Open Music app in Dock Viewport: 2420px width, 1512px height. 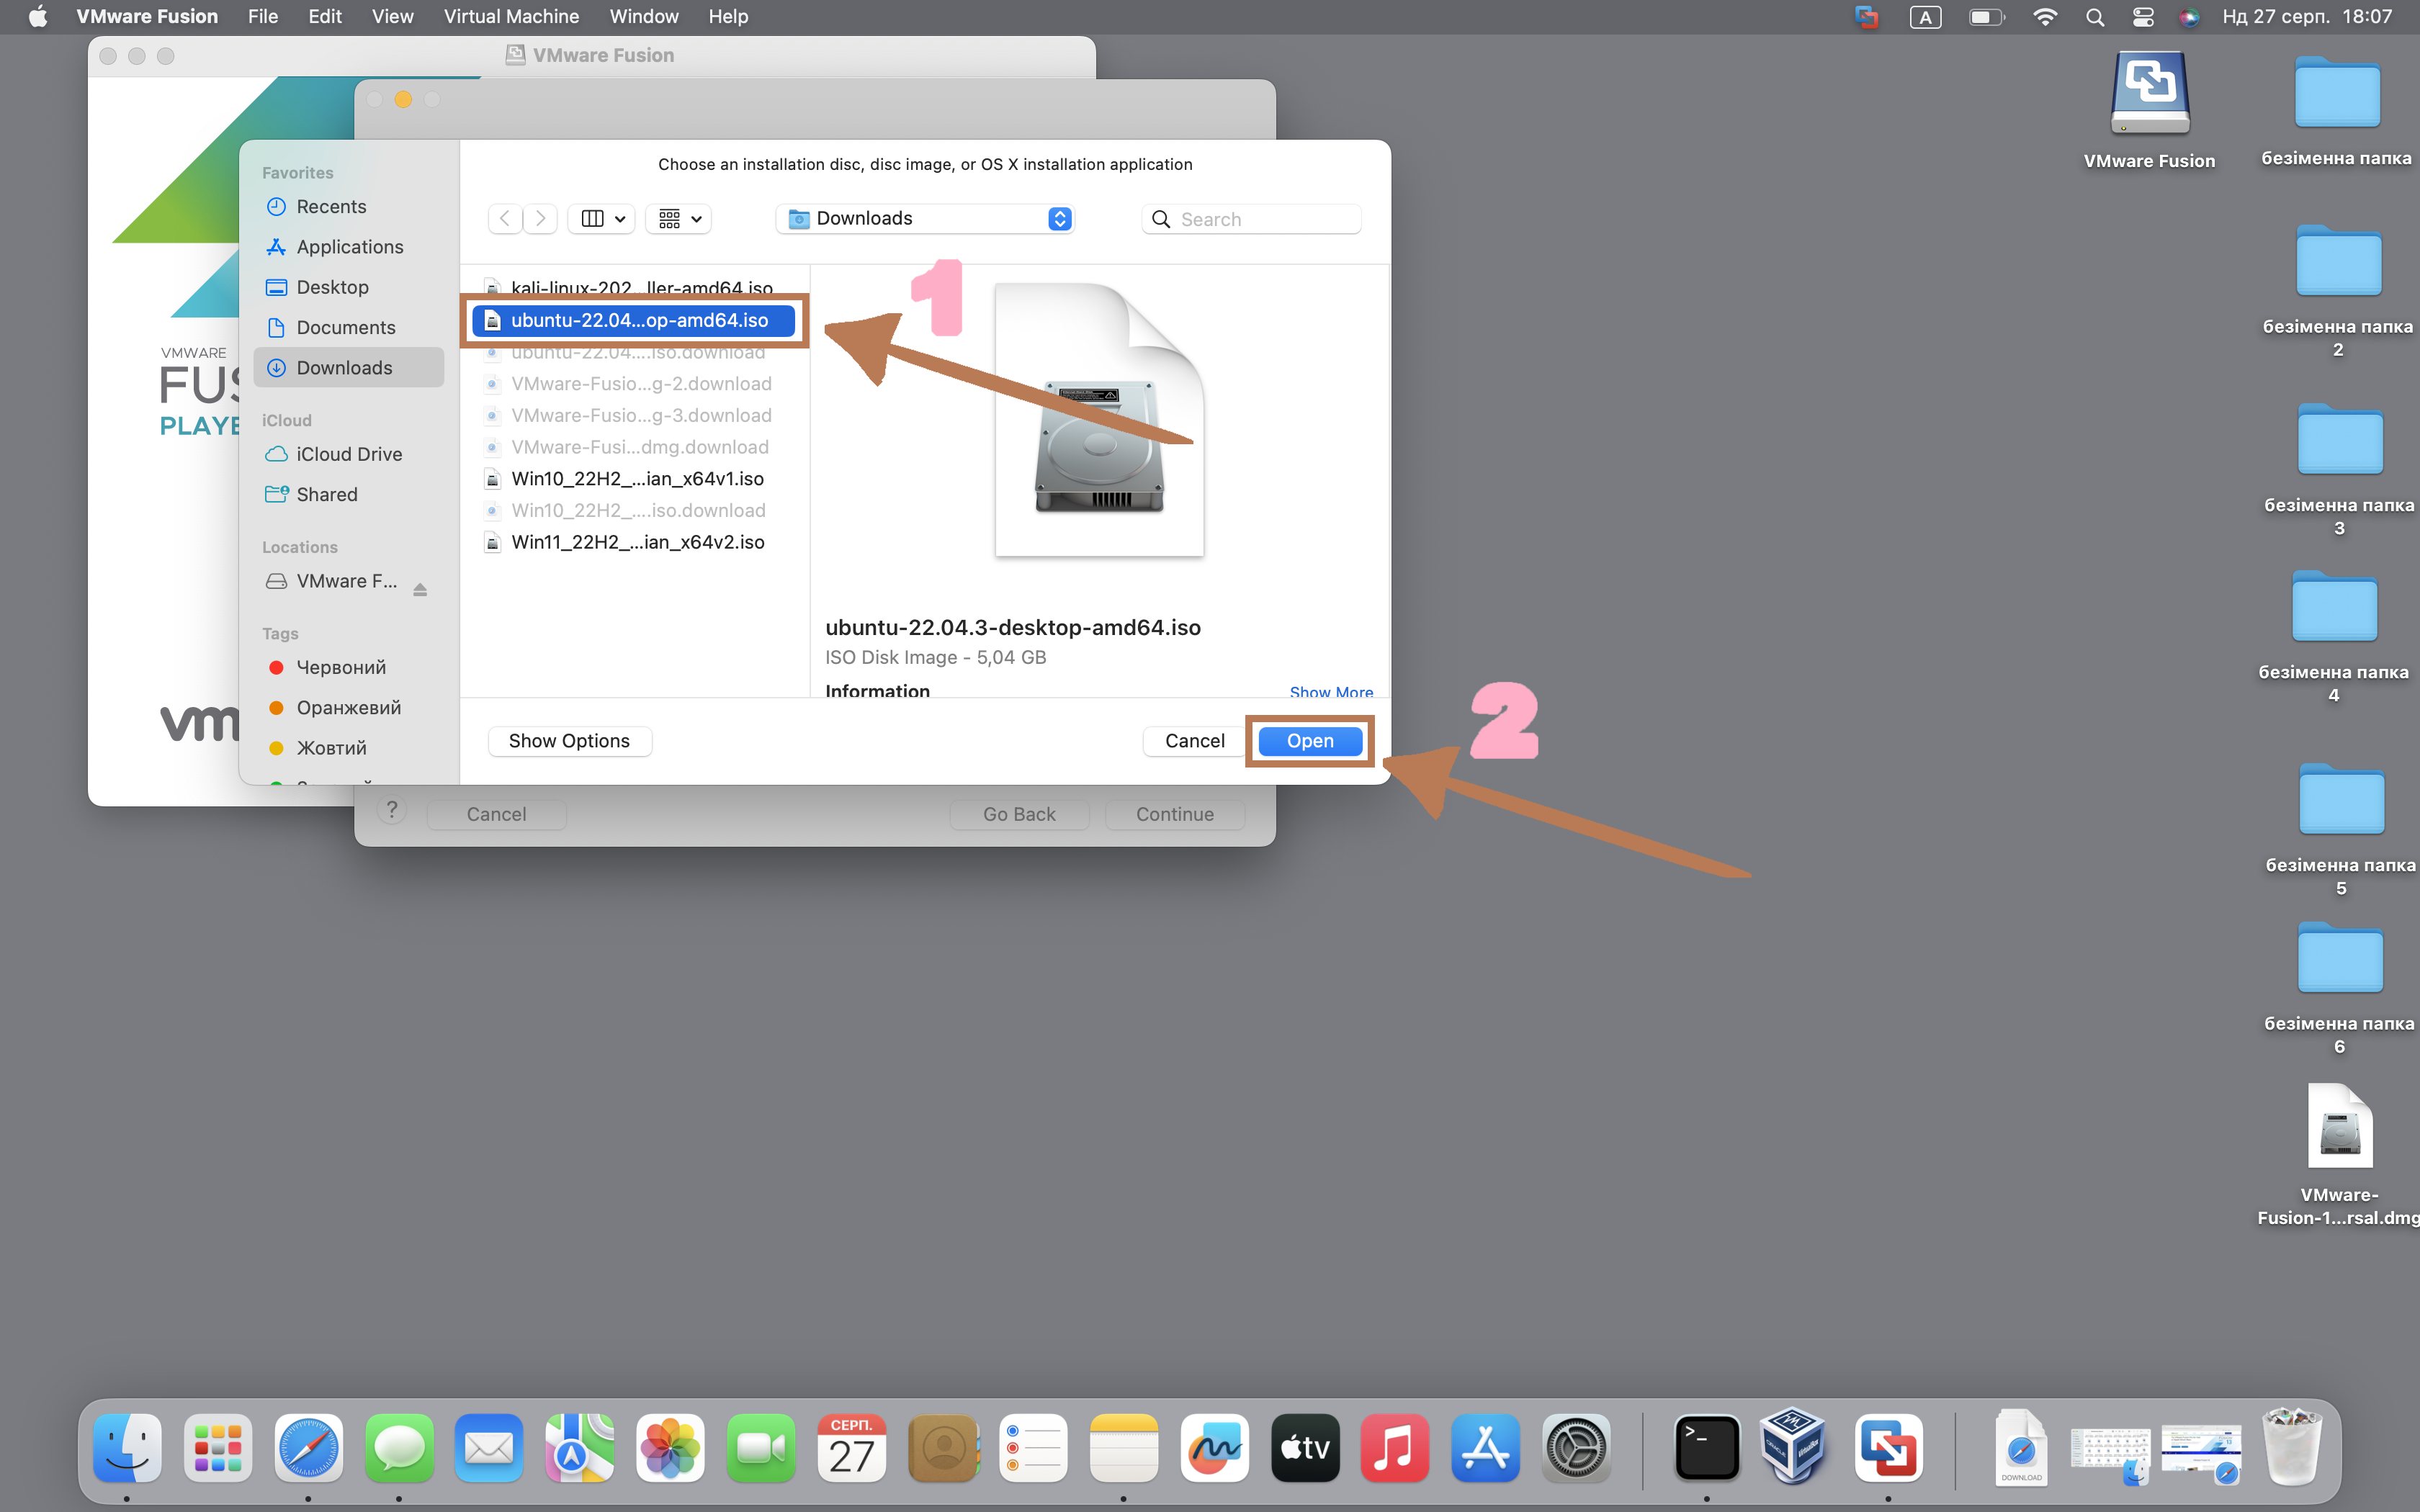(x=1395, y=1447)
